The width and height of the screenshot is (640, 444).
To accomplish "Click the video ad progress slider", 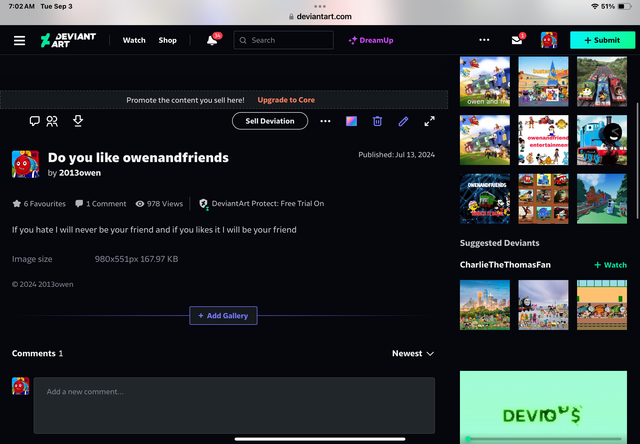I will click(543, 439).
